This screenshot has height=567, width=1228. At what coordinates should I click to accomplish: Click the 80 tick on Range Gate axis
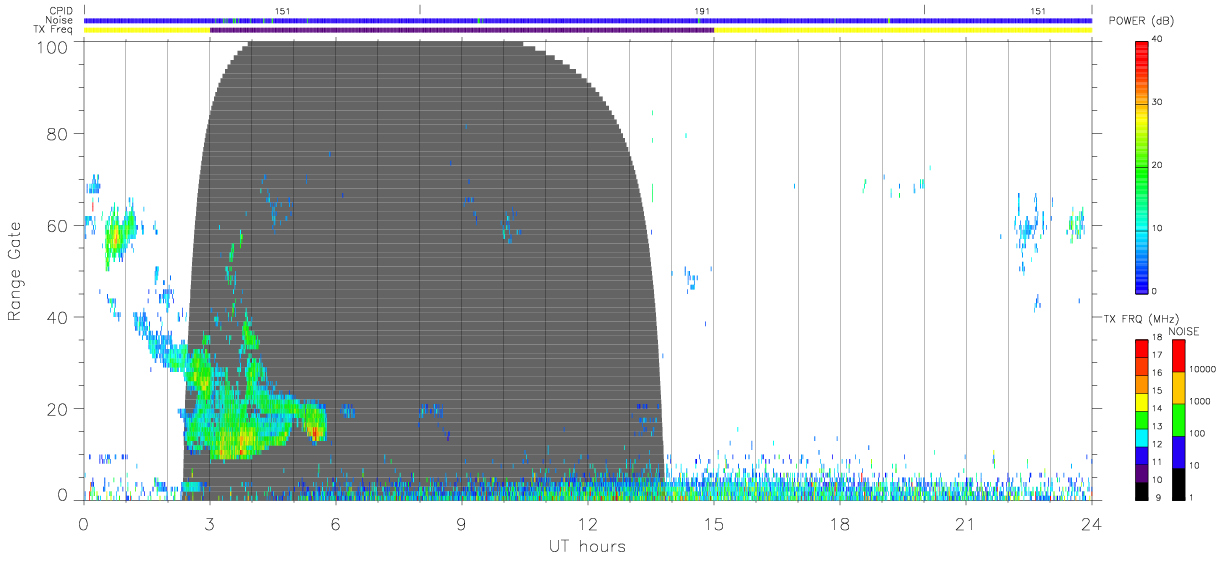(60, 133)
